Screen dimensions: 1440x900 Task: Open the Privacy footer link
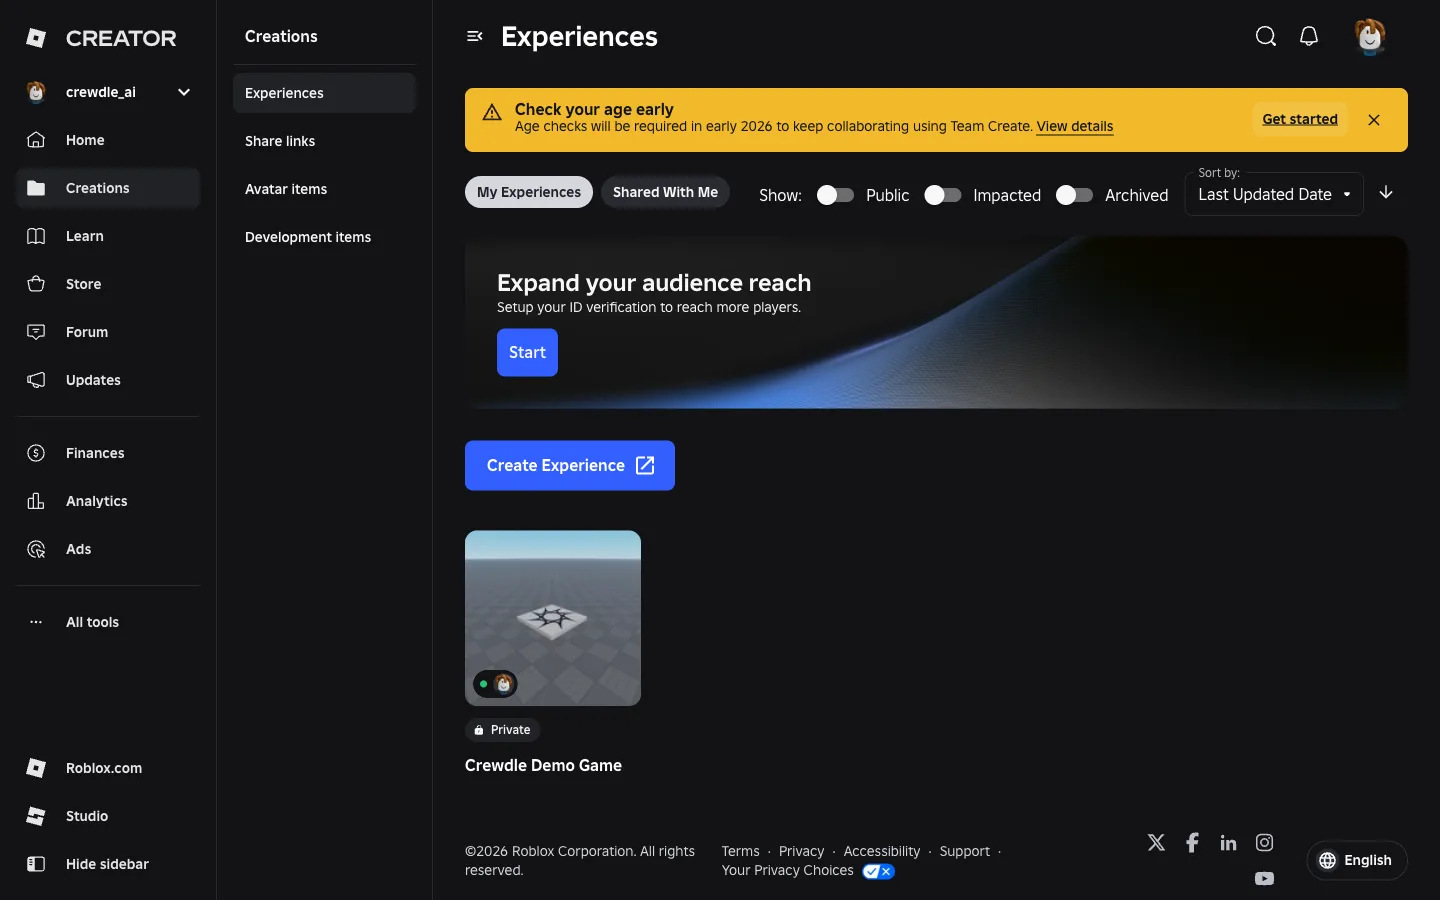(x=802, y=851)
